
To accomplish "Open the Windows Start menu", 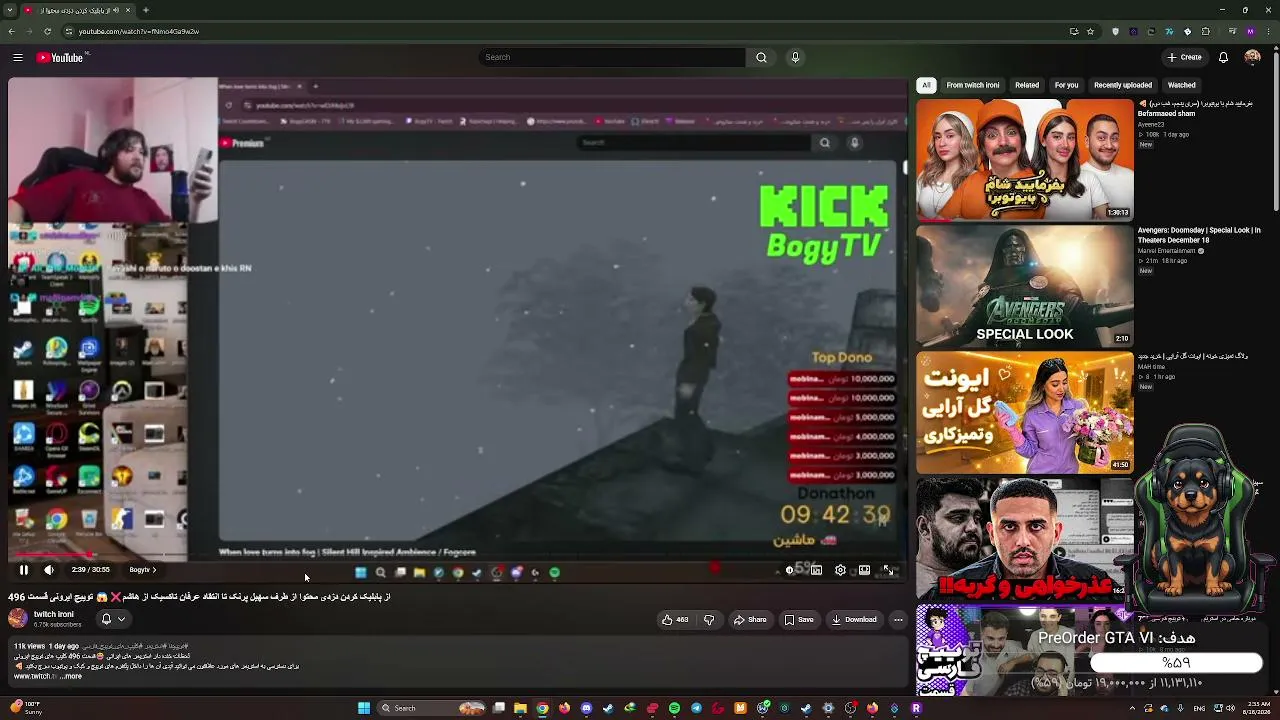I will click(x=364, y=708).
